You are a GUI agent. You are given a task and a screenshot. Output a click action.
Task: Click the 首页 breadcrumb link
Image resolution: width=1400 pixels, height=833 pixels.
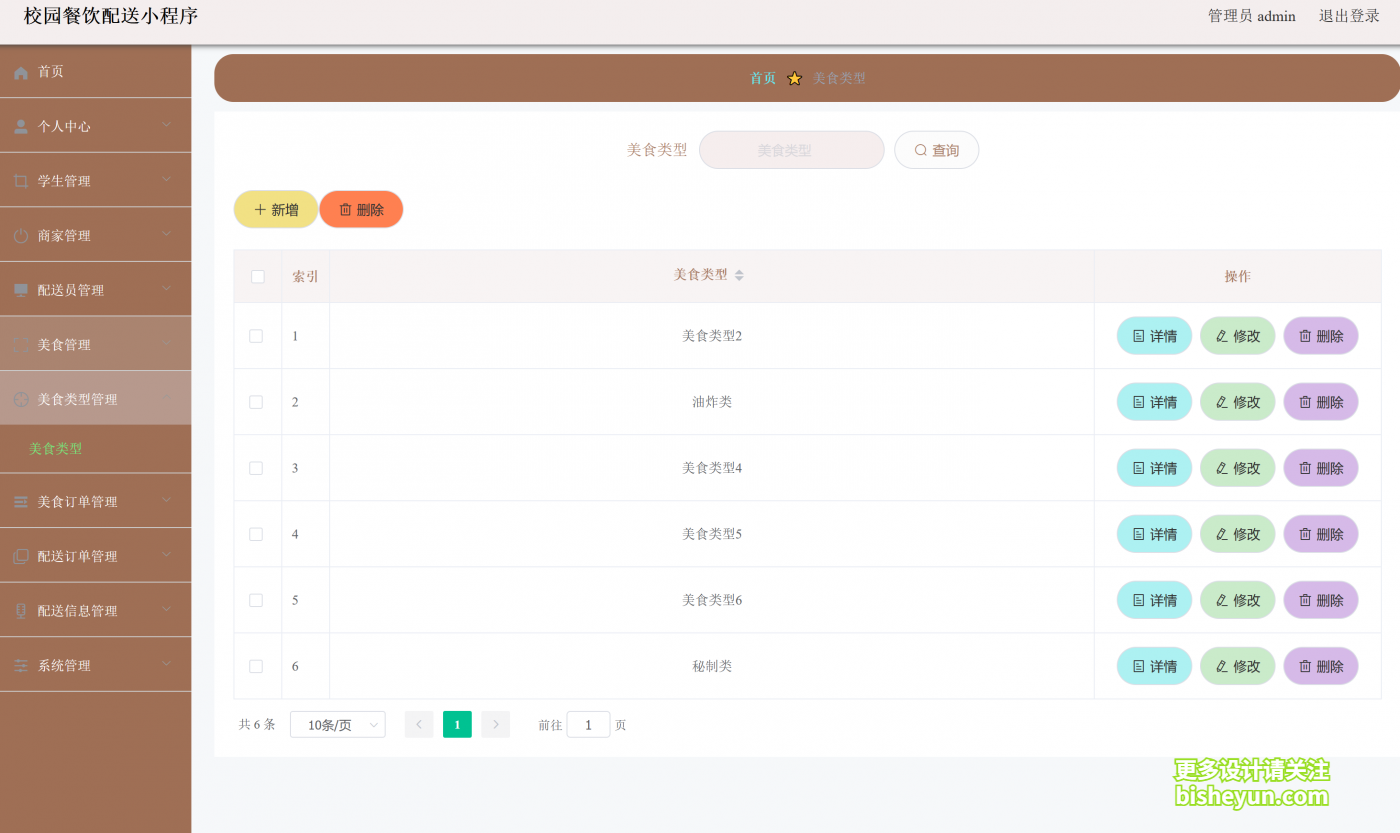click(763, 78)
